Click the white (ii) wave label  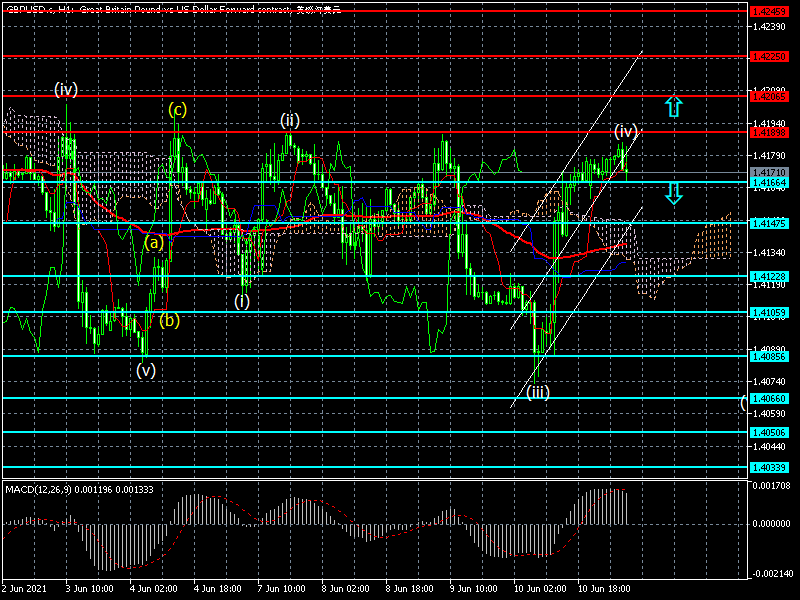click(289, 121)
